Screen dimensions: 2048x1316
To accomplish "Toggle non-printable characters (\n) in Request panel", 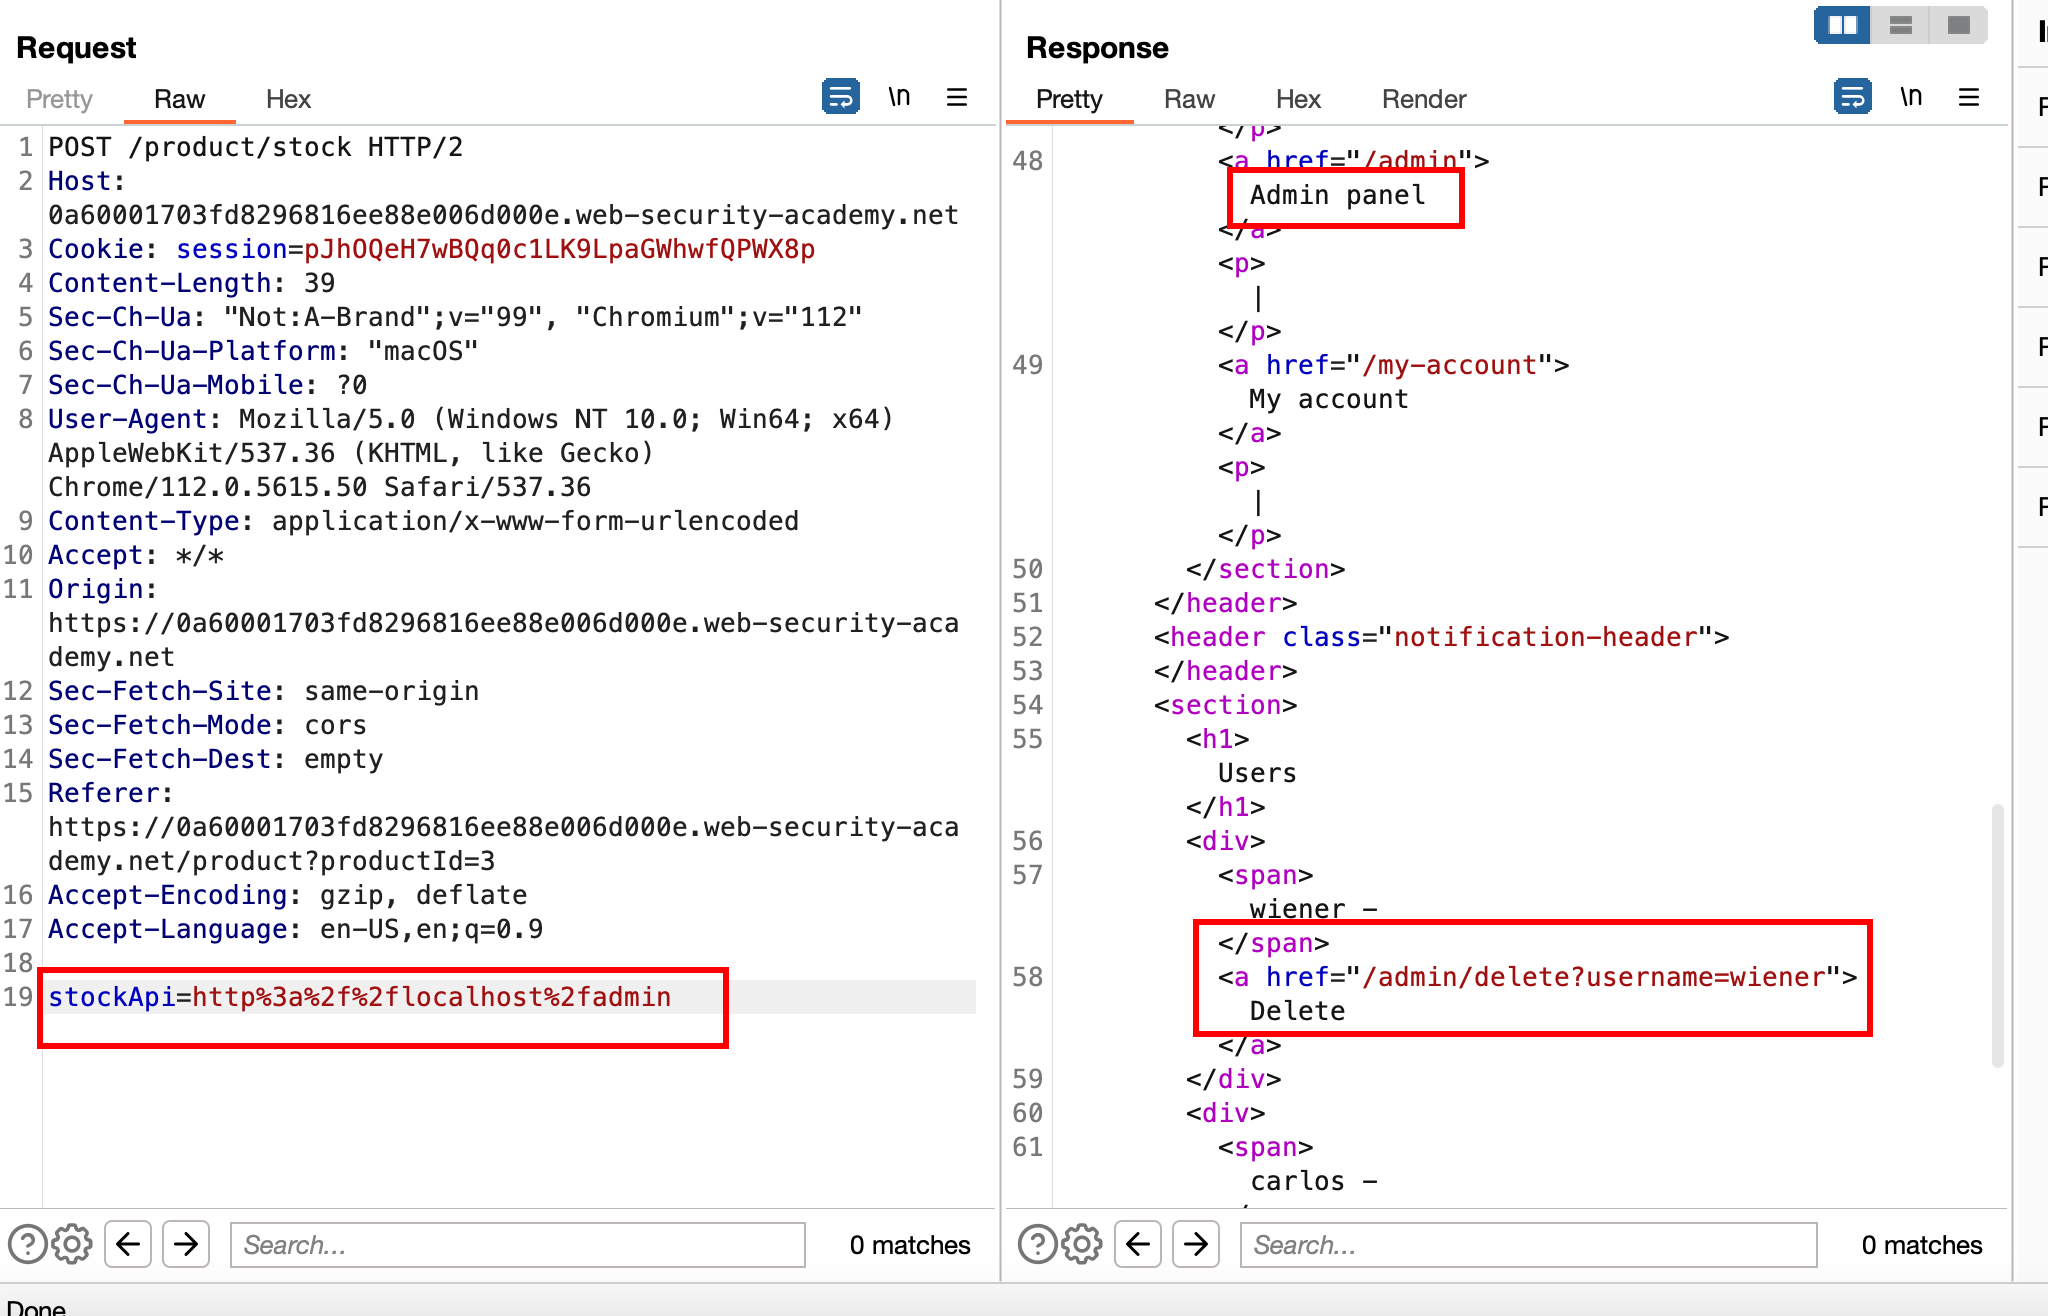I will pyautogui.click(x=899, y=97).
